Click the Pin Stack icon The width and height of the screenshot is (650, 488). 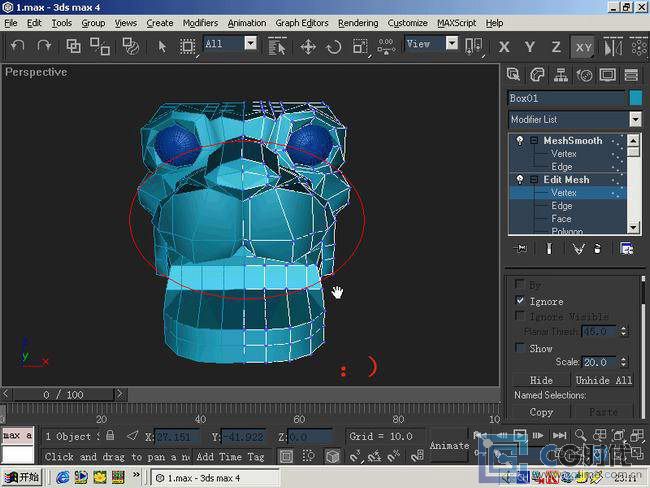click(x=521, y=248)
